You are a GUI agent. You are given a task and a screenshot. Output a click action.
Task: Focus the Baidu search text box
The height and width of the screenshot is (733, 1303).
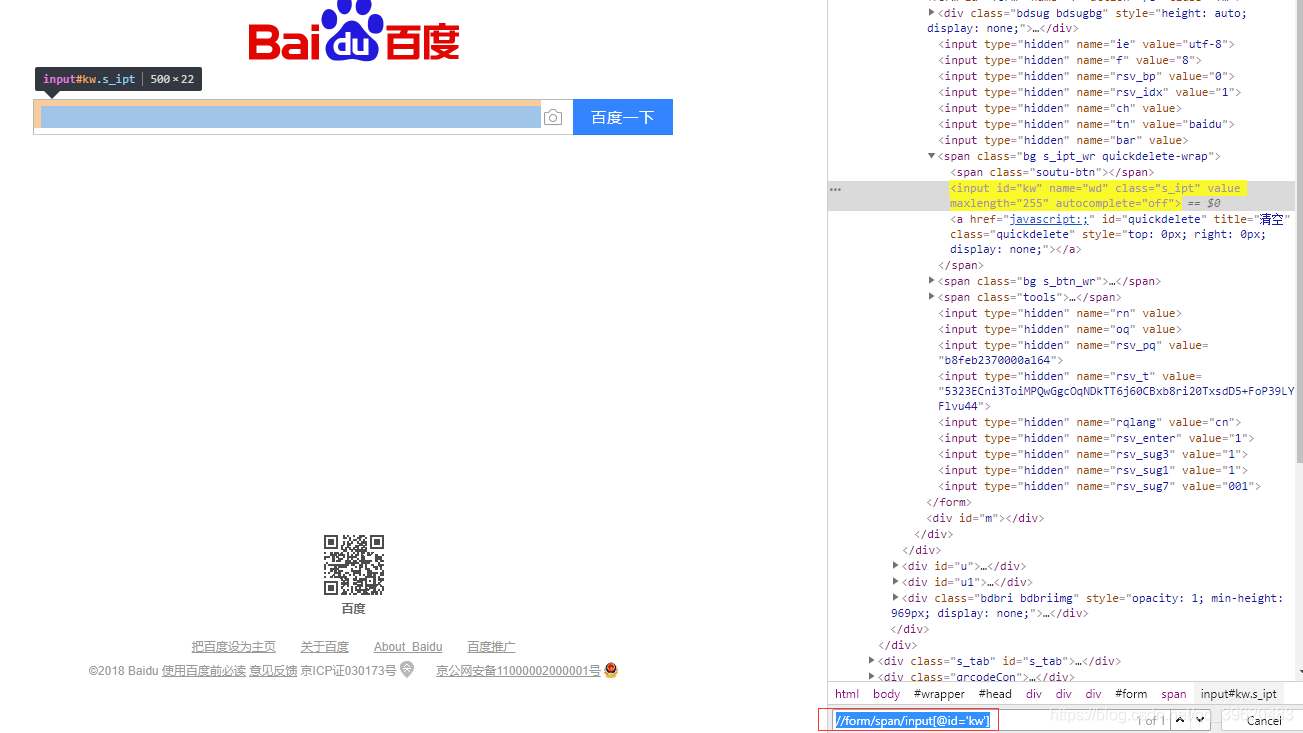291,117
